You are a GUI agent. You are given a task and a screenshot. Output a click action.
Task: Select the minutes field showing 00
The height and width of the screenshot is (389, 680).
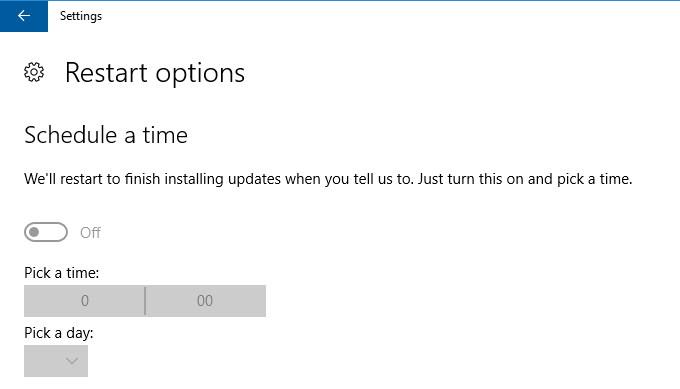205,301
